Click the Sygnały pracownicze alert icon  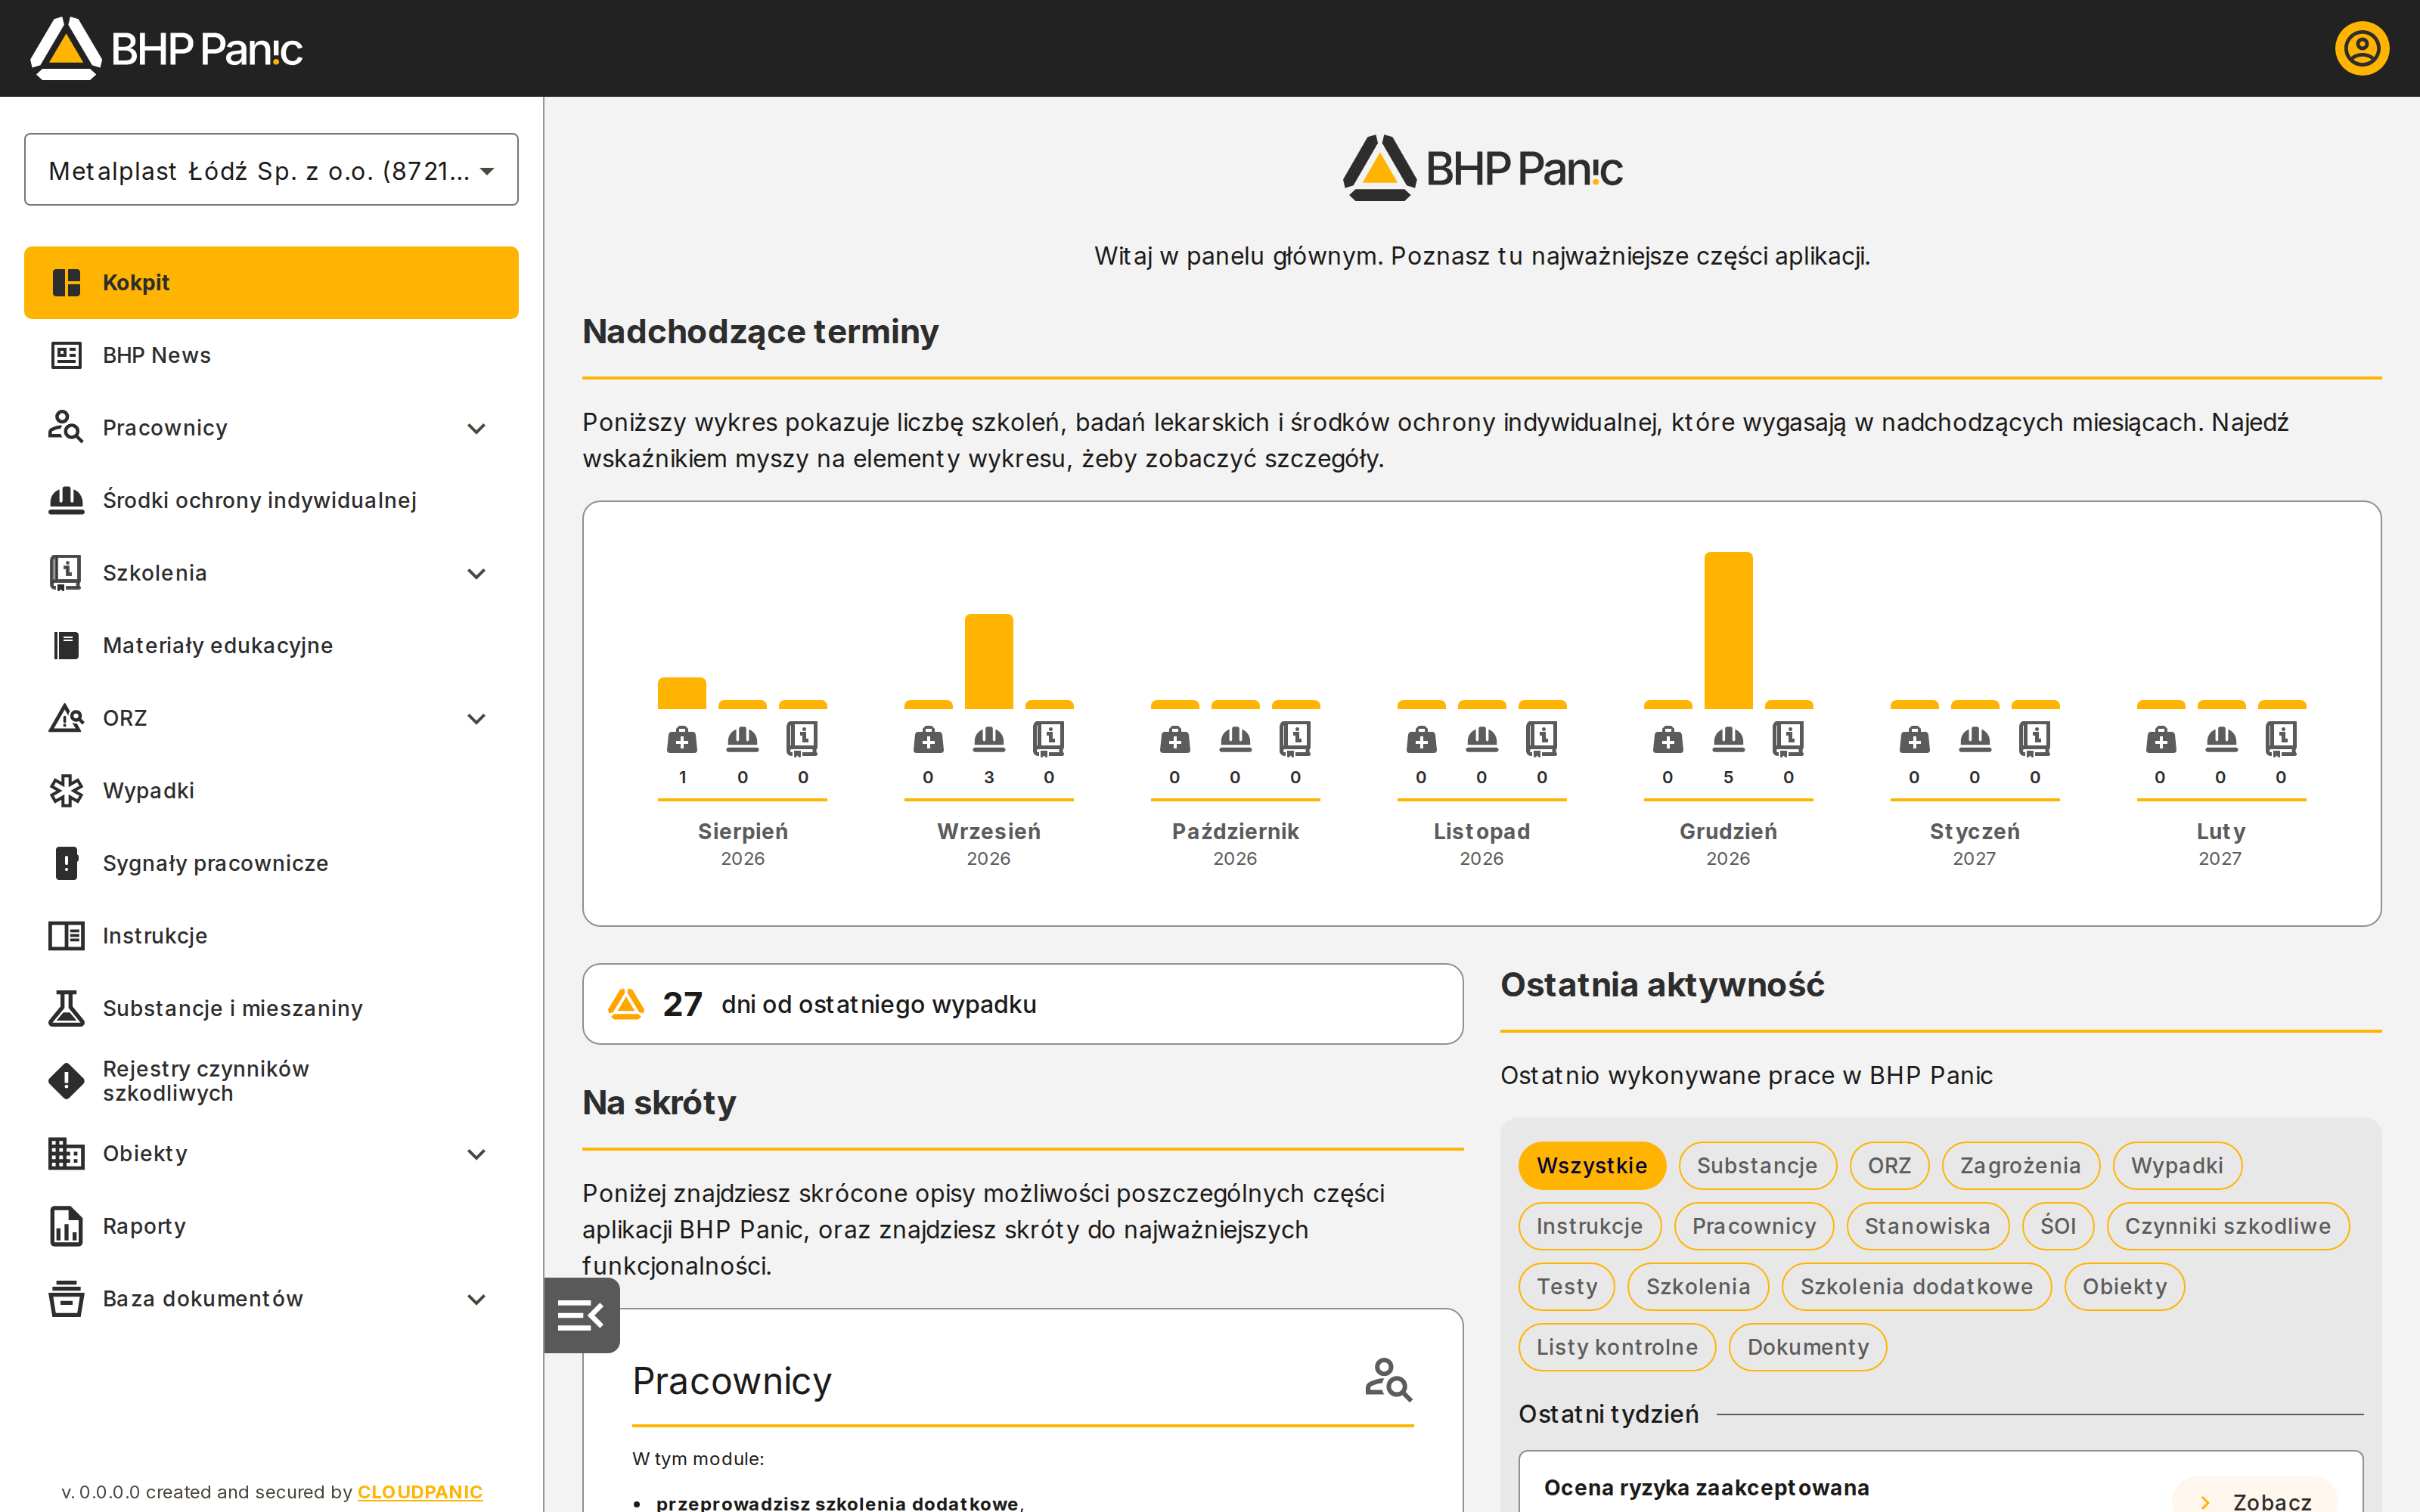pyautogui.click(x=66, y=863)
